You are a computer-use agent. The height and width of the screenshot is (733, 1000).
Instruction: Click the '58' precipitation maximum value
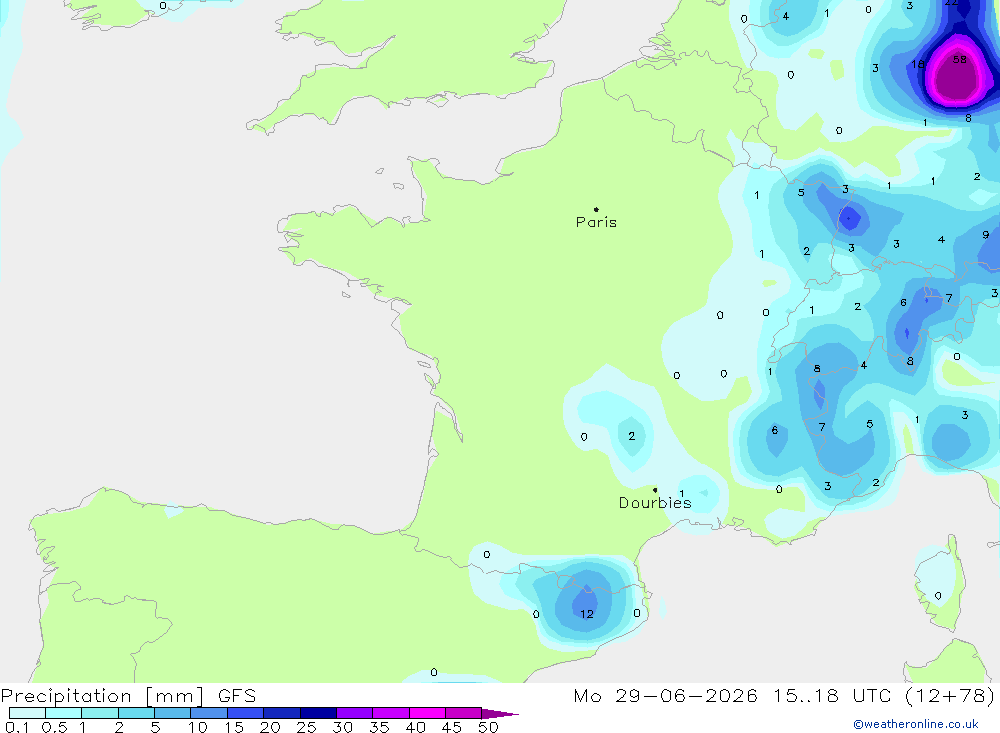960,59
